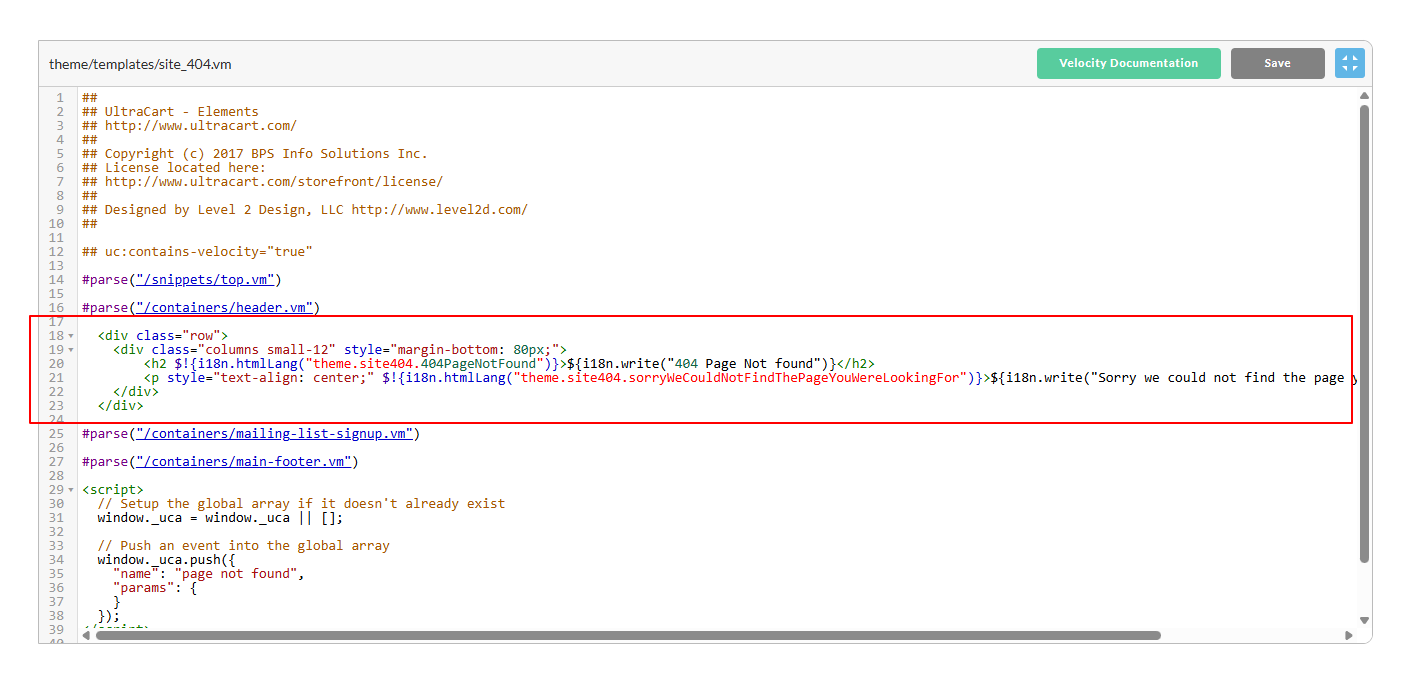Screen dimensions: 1413x682
Task: Click the closing </div> on line 23
Action: [x=120, y=406]
